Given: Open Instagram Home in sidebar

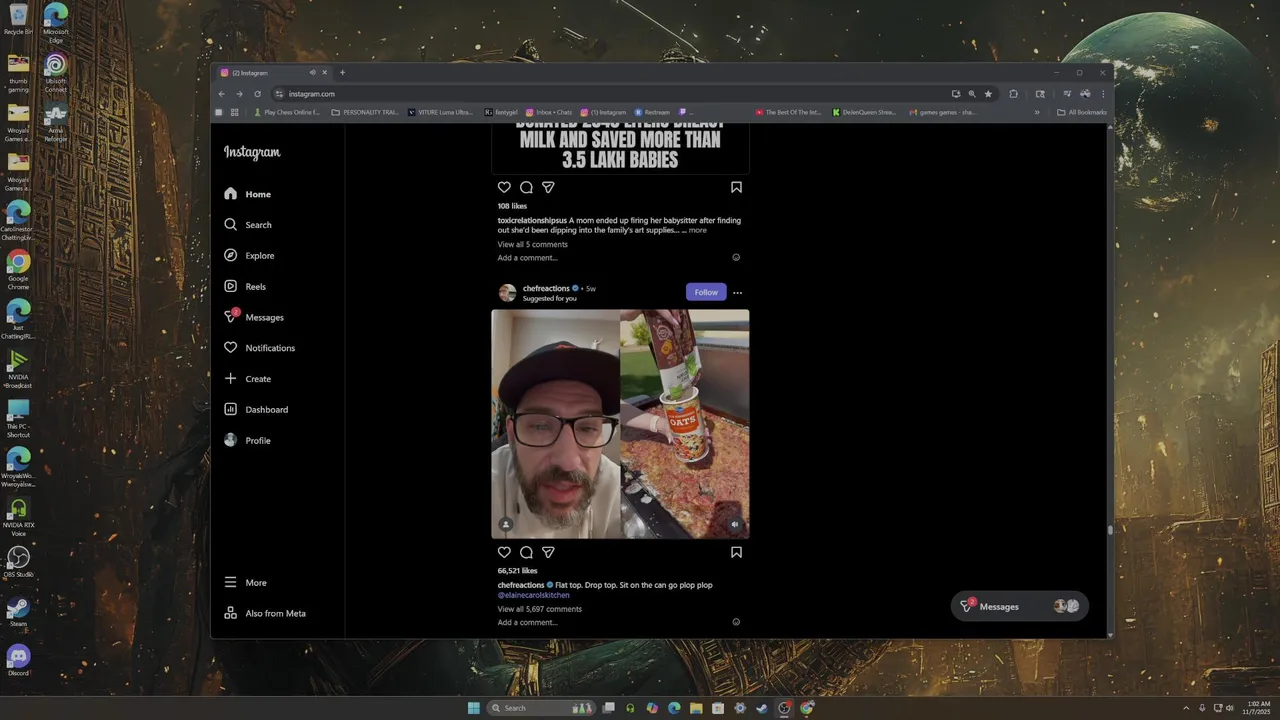Looking at the screenshot, I should click(x=247, y=194).
